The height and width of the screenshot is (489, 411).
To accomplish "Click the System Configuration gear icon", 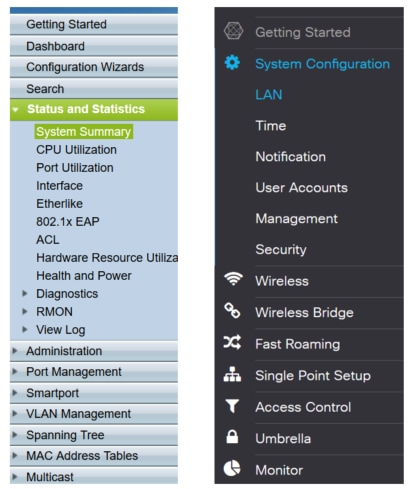I will [x=232, y=63].
